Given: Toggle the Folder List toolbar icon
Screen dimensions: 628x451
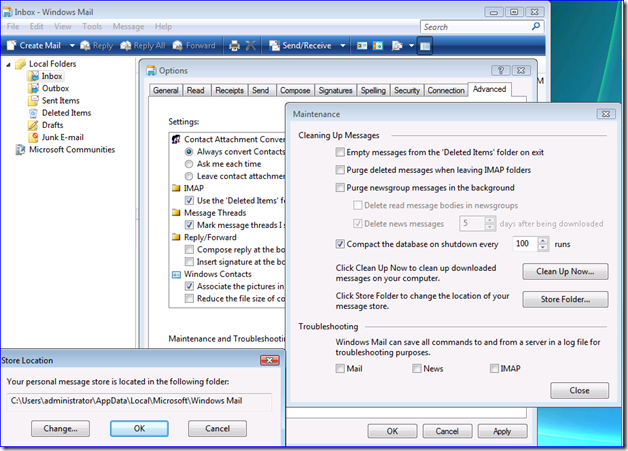Looking at the screenshot, I should 425,46.
